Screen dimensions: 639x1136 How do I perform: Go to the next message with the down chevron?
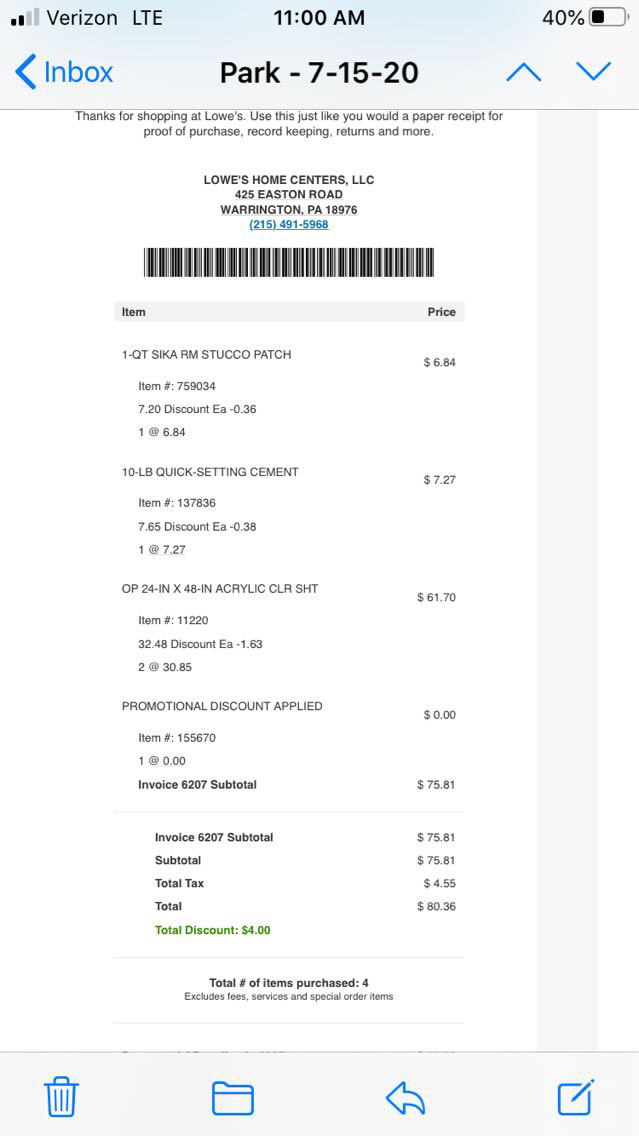(593, 71)
